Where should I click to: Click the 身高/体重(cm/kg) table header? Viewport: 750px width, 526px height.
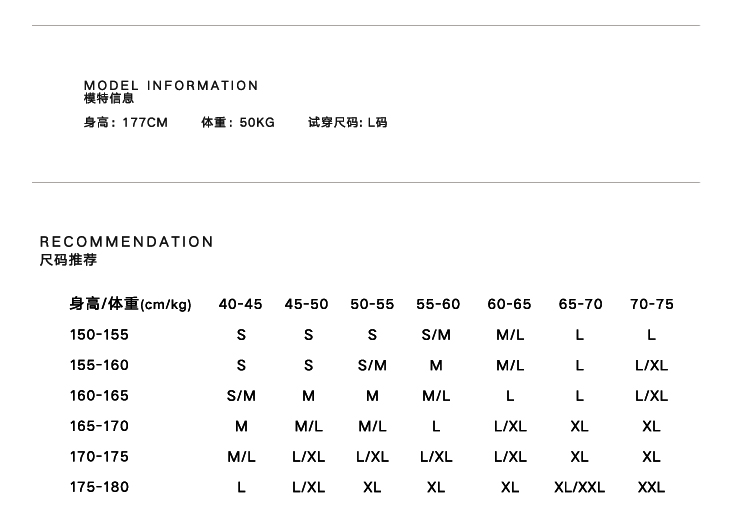click(130, 304)
